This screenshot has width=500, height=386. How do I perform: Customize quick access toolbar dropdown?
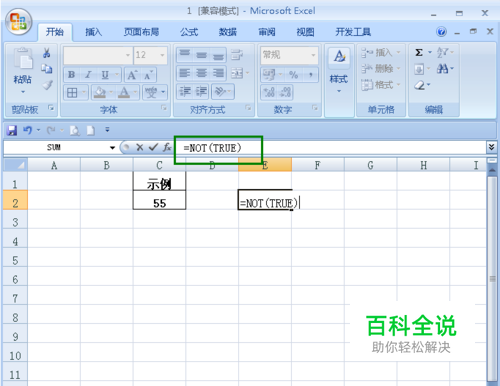tap(107, 130)
